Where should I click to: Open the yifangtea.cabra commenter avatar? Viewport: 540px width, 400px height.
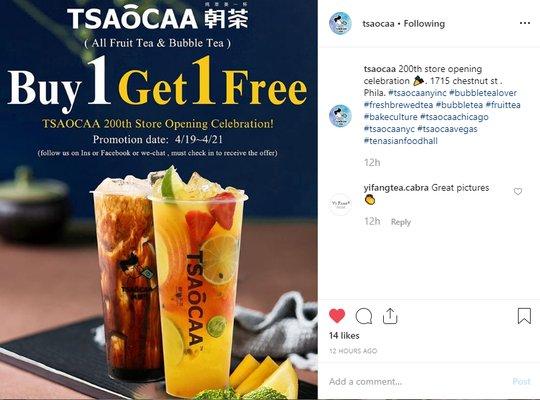[x=340, y=204]
